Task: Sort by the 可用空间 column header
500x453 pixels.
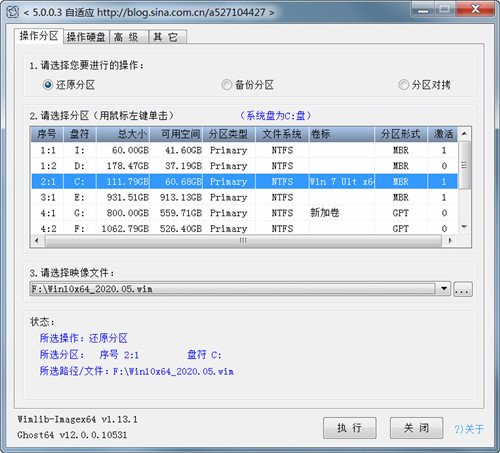Action: click(x=176, y=134)
